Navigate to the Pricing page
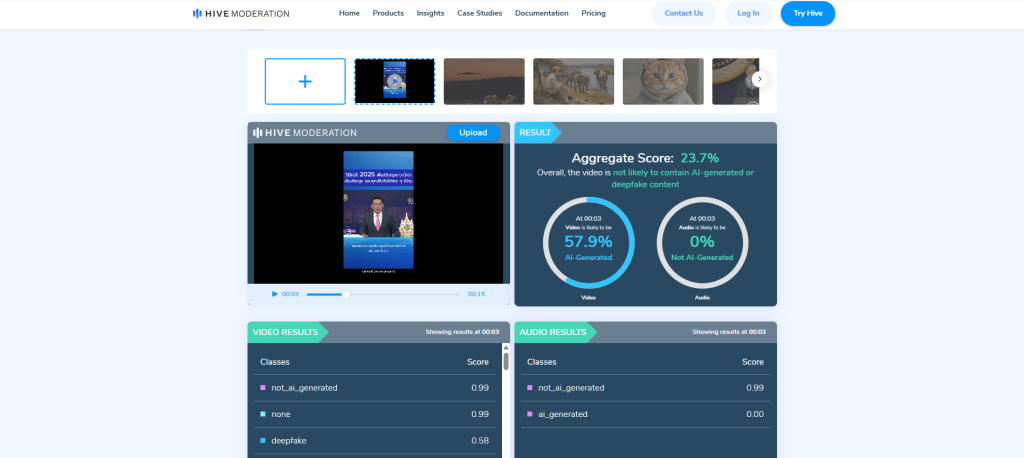The width and height of the screenshot is (1024, 458). [x=593, y=14]
